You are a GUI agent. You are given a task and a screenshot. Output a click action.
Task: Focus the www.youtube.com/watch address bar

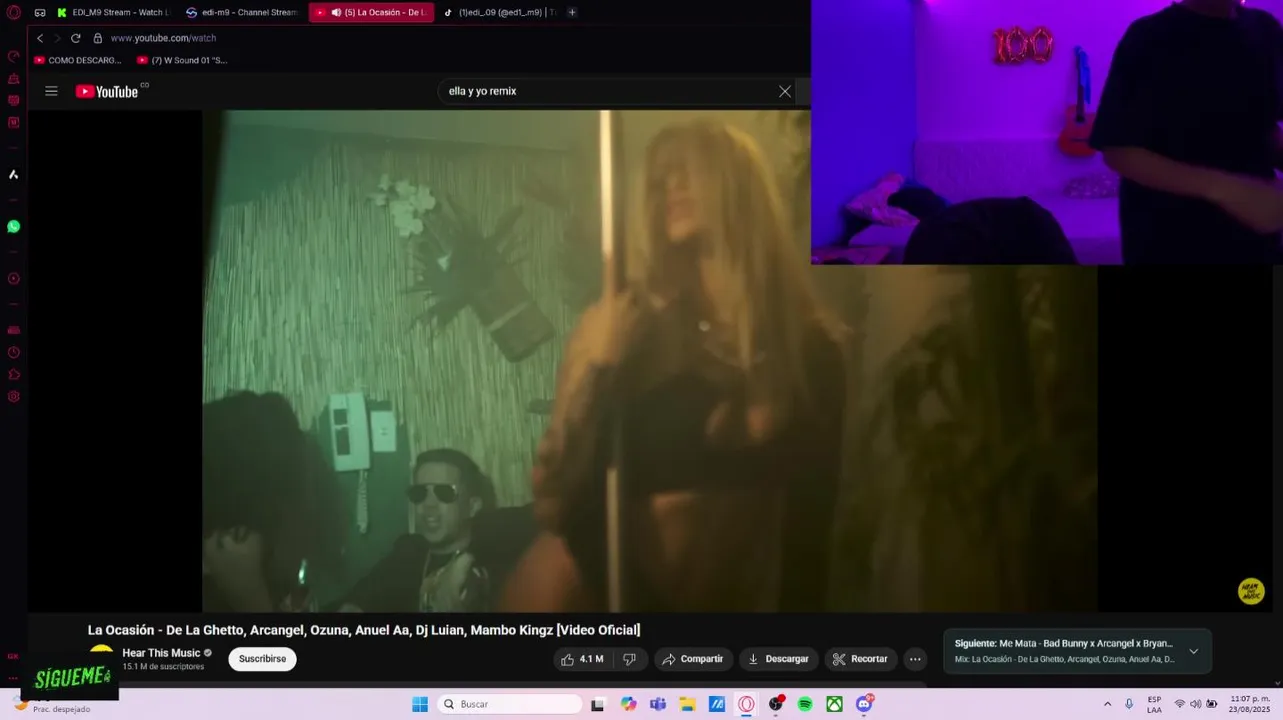tap(163, 38)
